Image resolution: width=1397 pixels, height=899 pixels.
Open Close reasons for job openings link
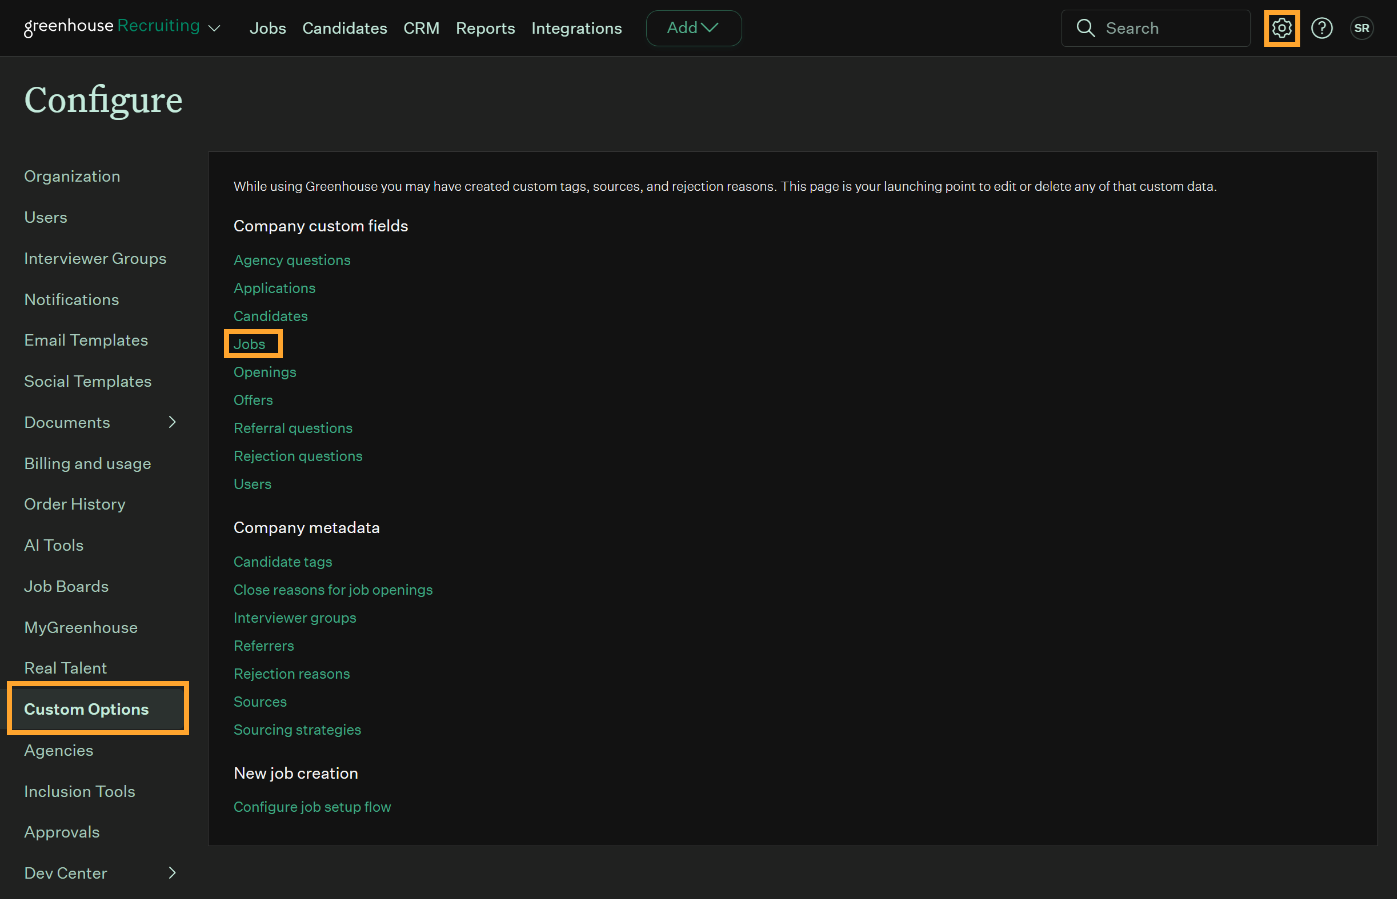point(333,590)
